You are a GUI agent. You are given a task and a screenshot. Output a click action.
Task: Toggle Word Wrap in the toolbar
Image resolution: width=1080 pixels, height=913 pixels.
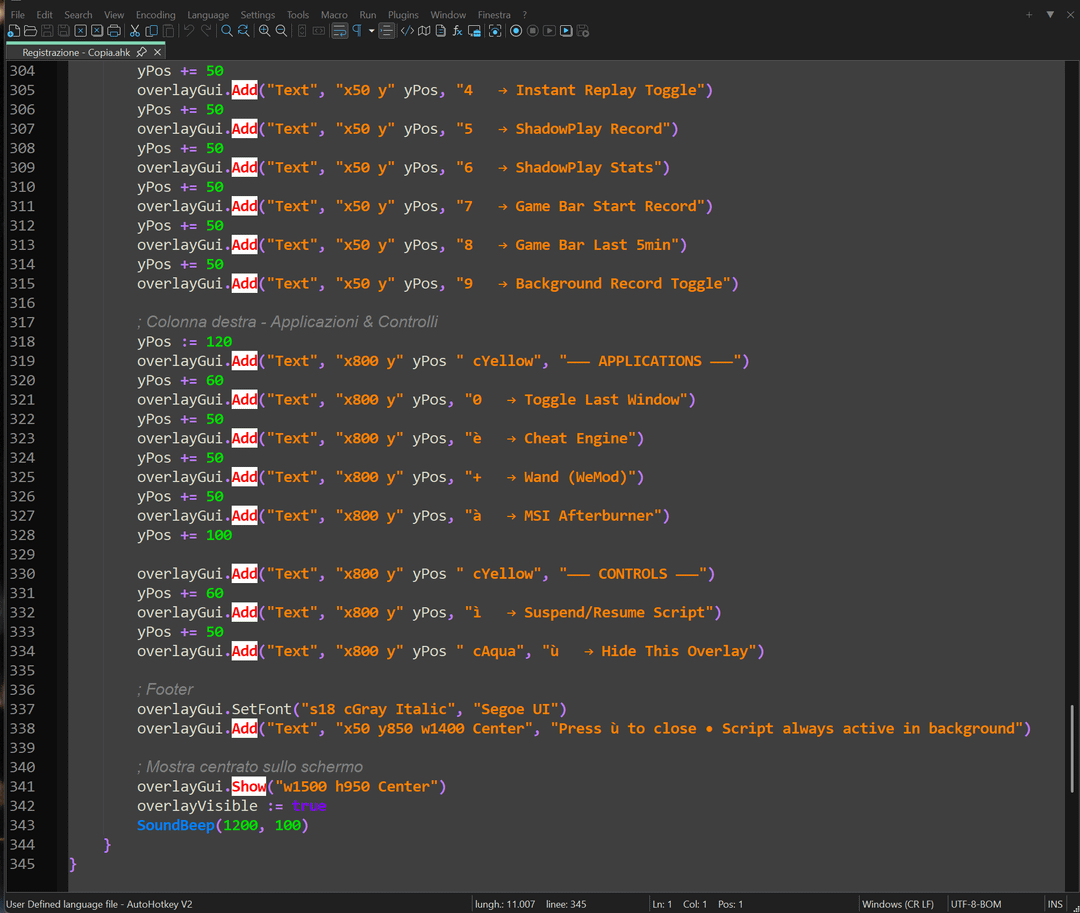tap(339, 31)
